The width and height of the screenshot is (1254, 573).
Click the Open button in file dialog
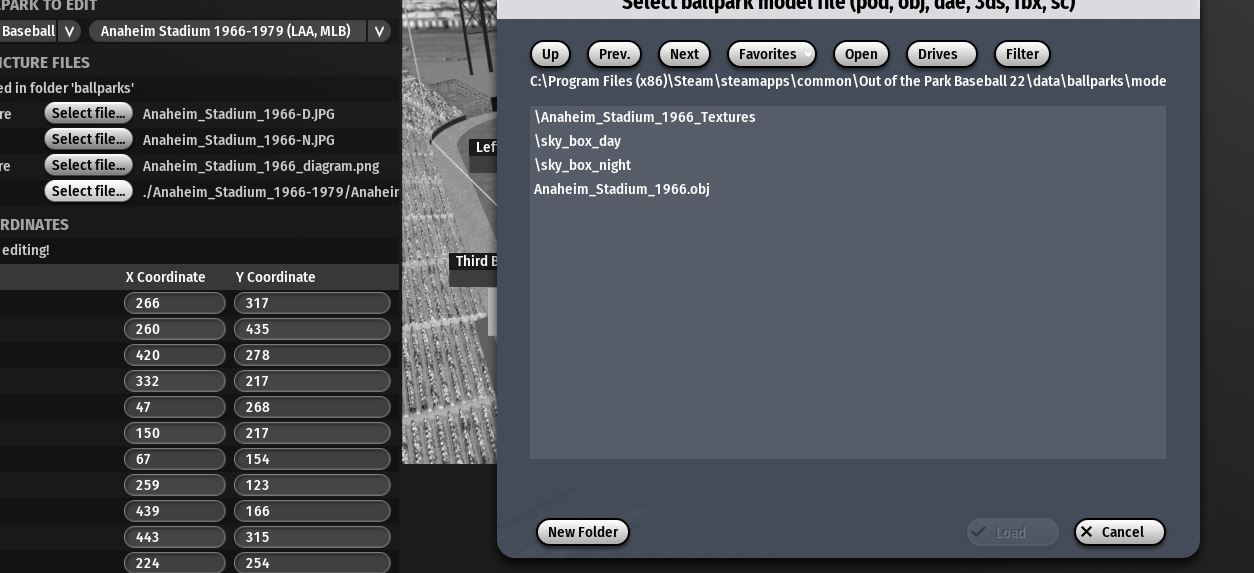pyautogui.click(x=860, y=54)
